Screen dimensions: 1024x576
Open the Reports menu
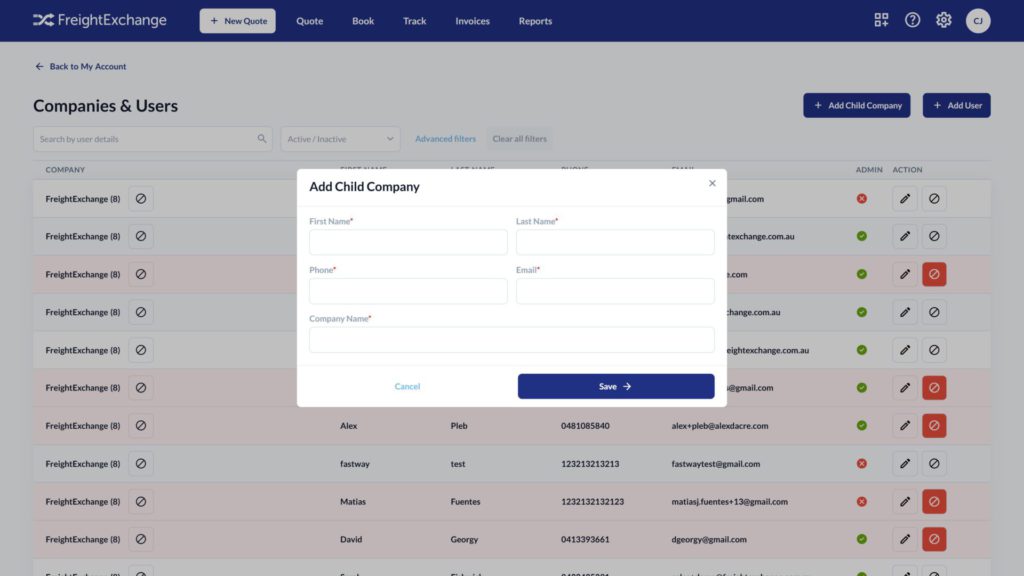coord(536,21)
